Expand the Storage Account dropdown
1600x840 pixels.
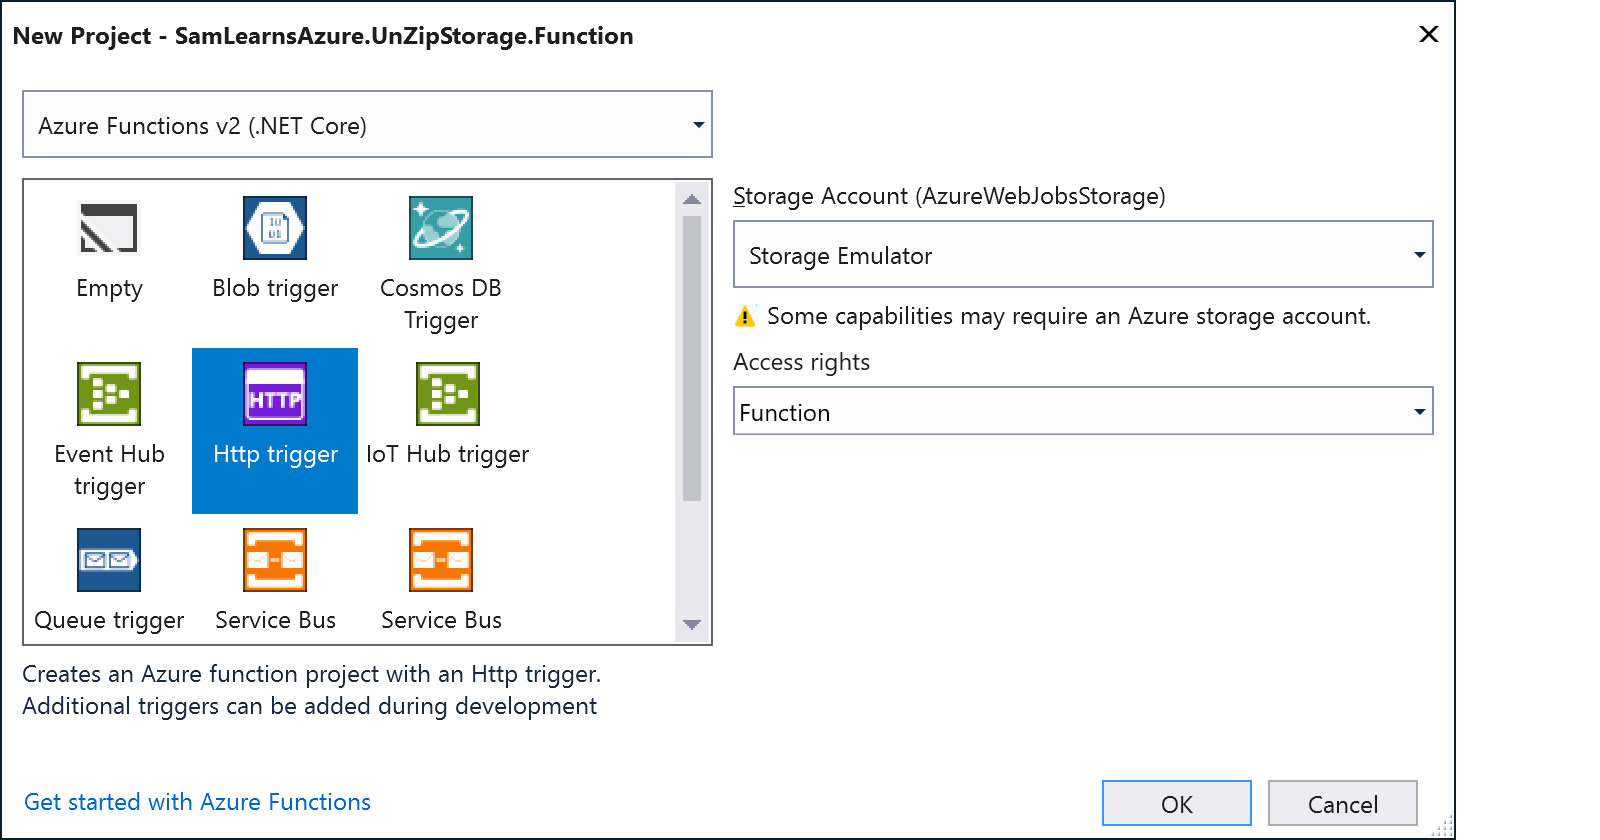[1082, 255]
